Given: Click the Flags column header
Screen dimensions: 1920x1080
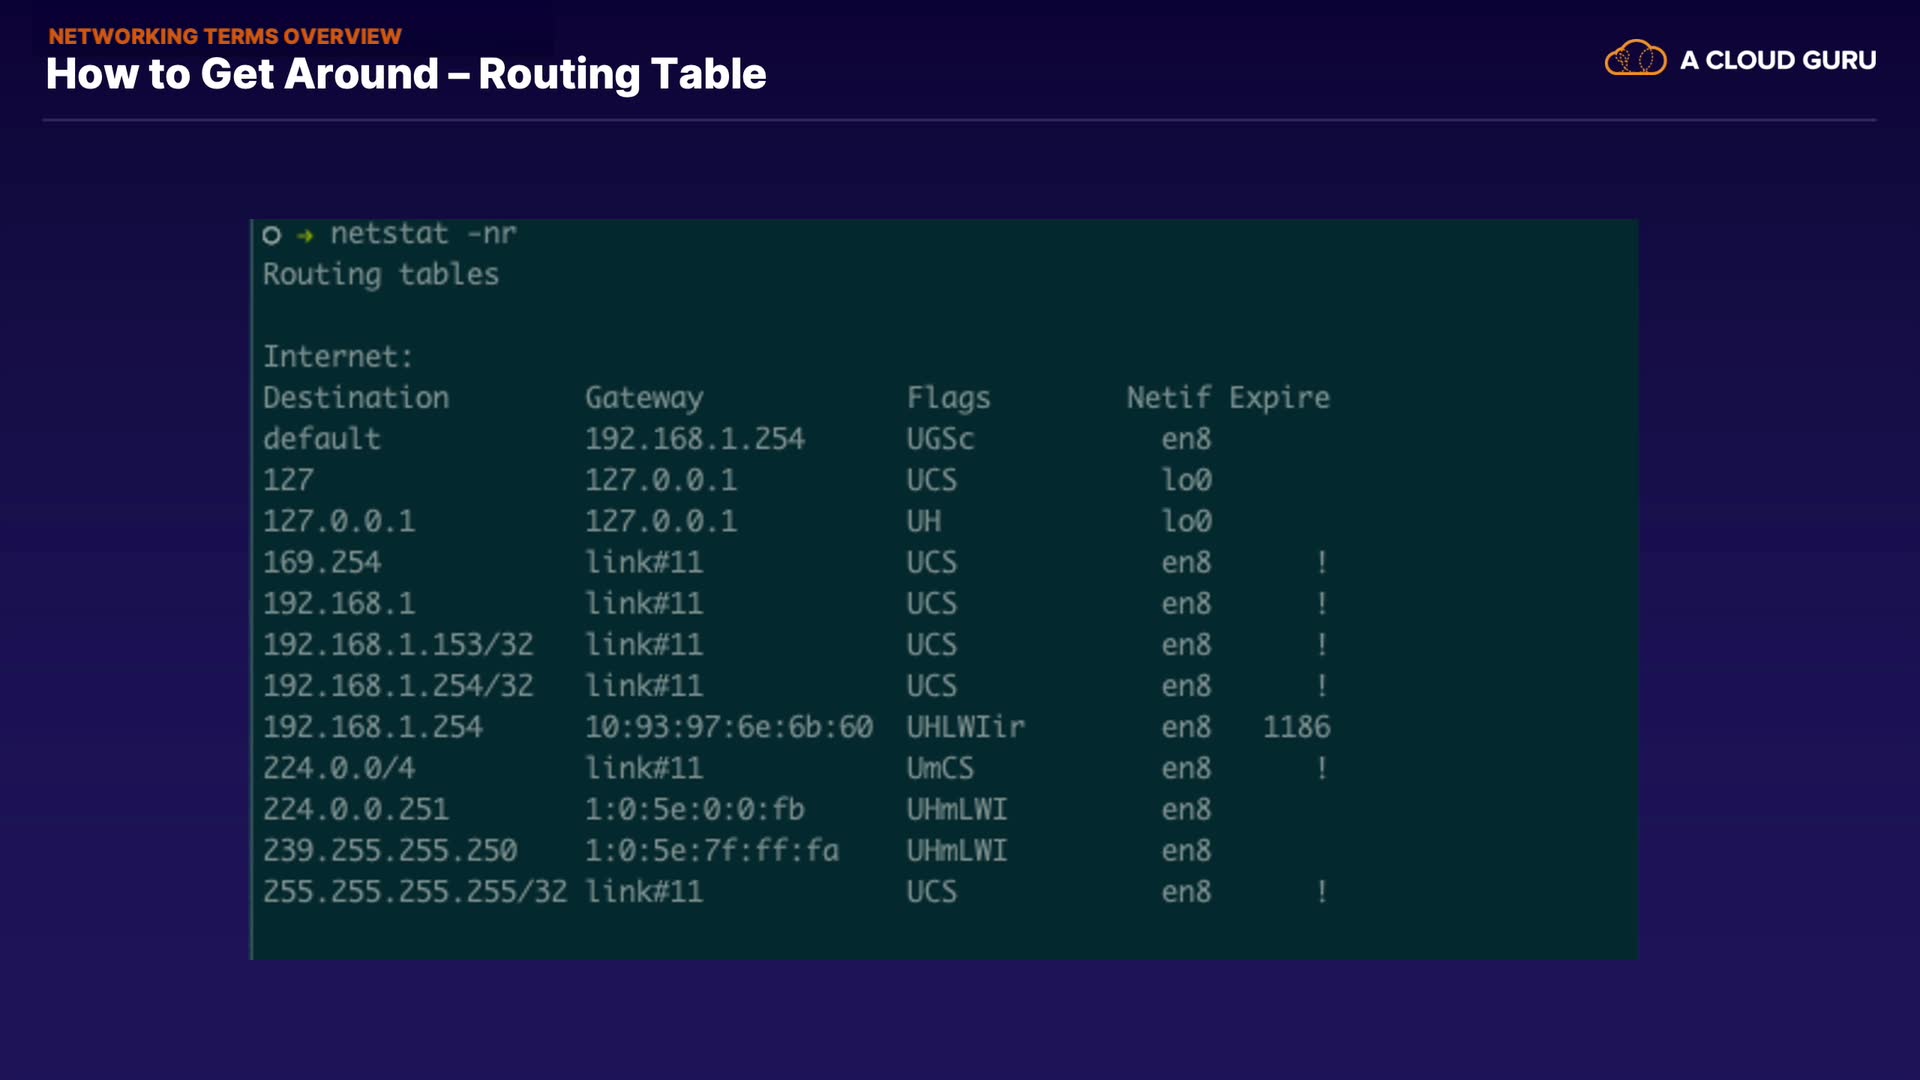Looking at the screenshot, I should pos(948,398).
